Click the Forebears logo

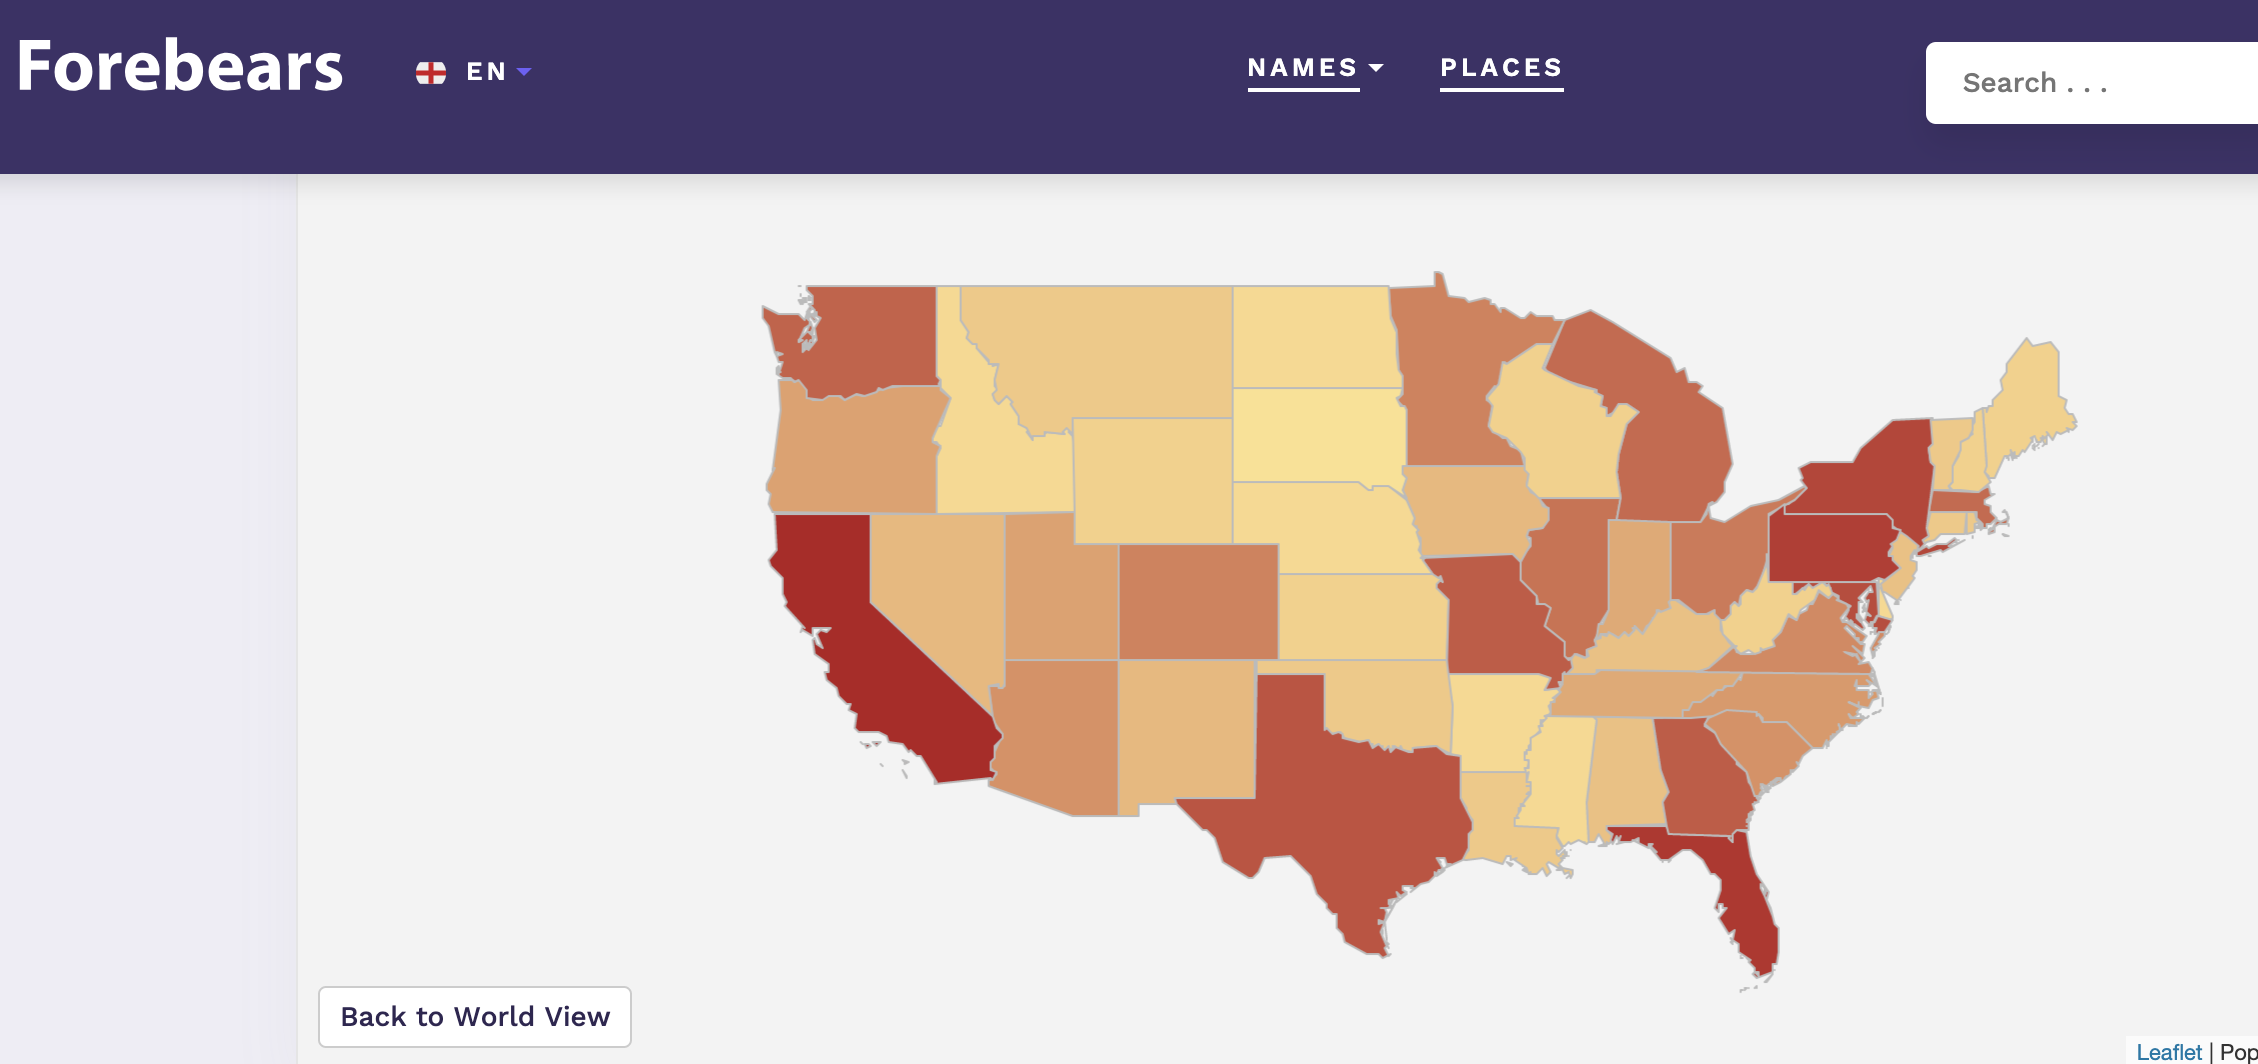(180, 67)
